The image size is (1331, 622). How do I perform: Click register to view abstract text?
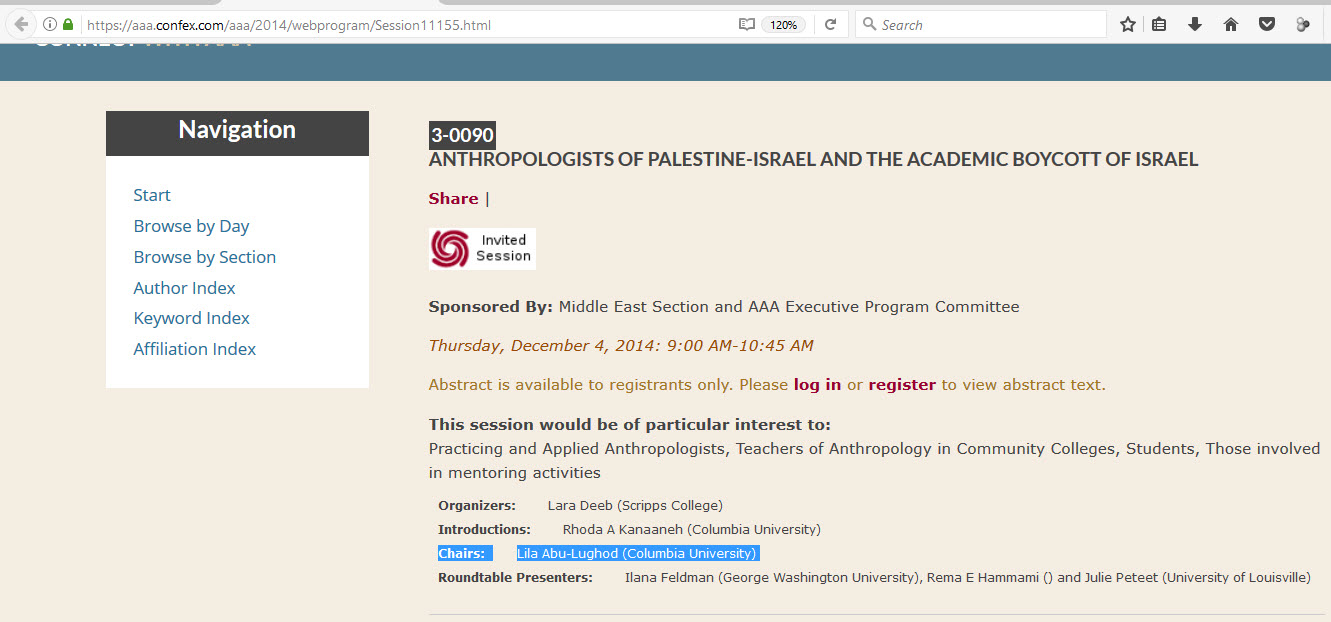coord(901,384)
